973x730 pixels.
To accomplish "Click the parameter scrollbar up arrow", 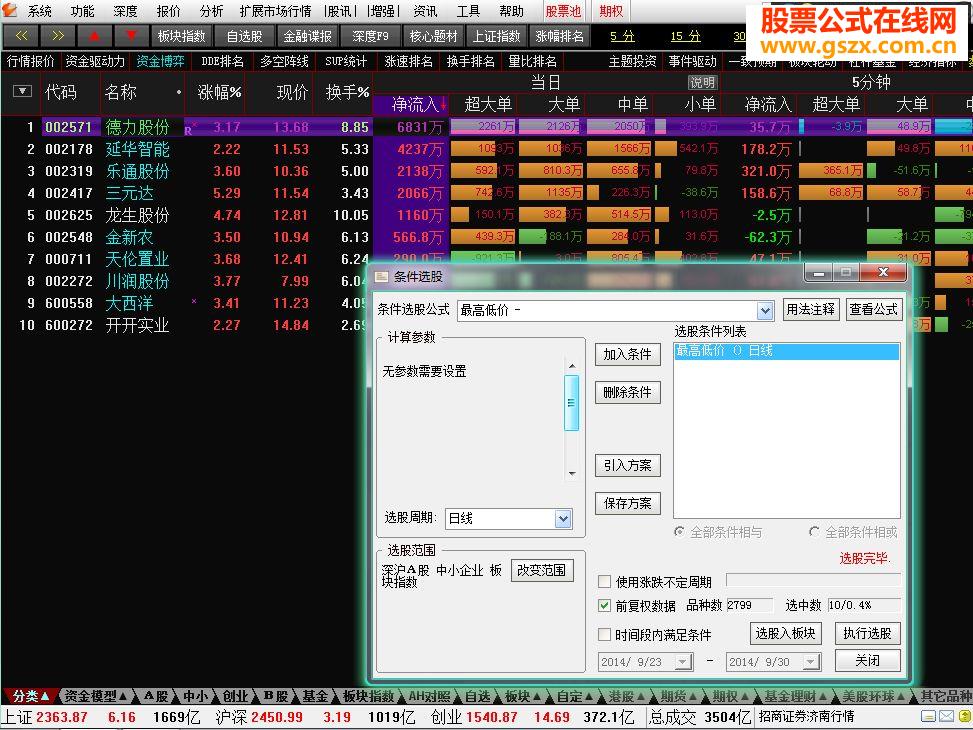I will [572, 366].
